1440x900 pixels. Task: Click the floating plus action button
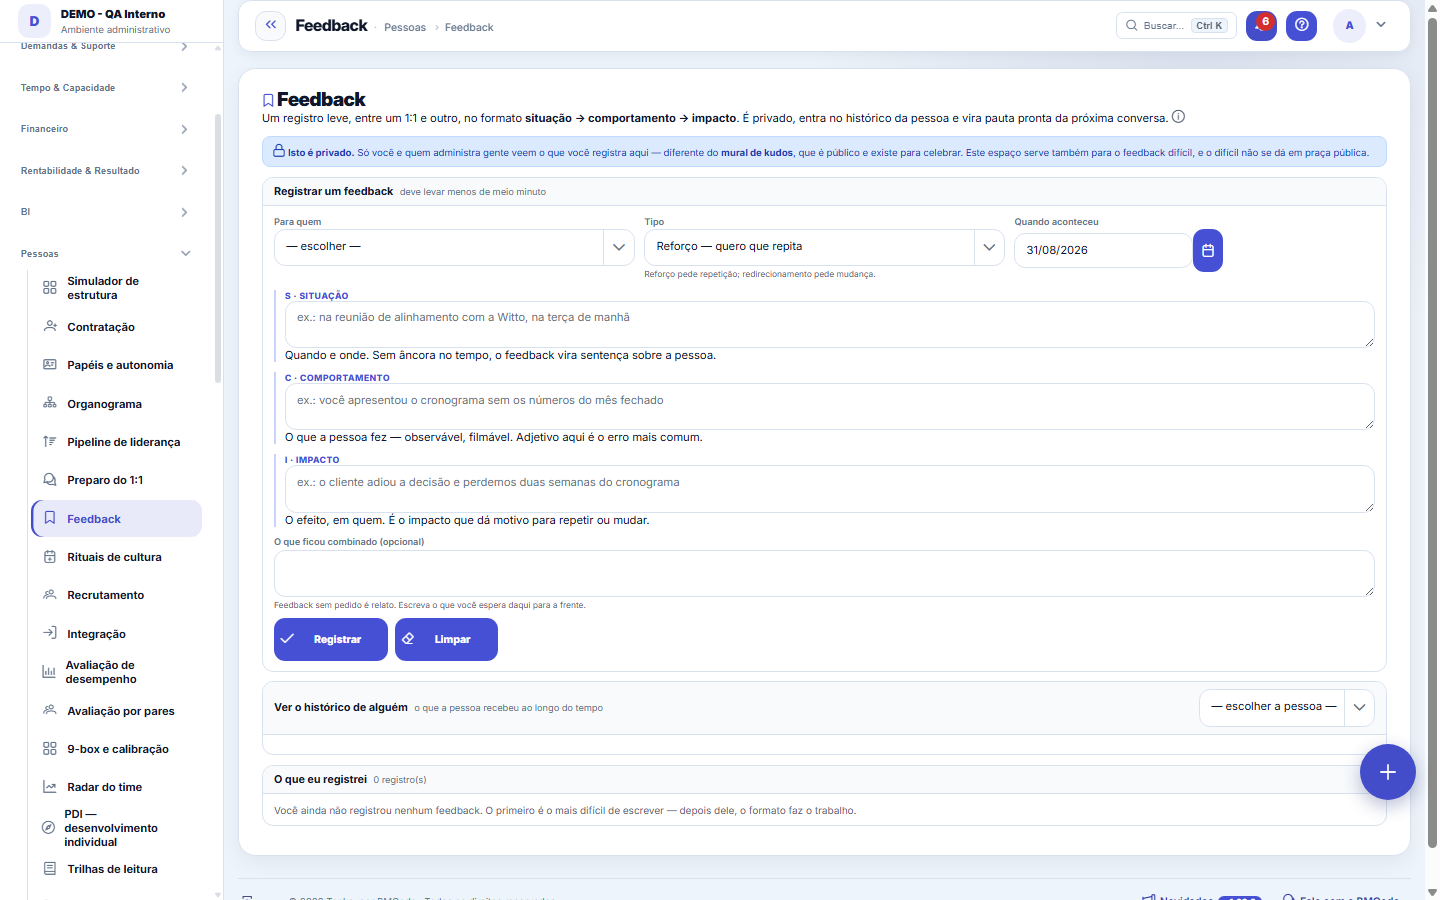pyautogui.click(x=1387, y=772)
